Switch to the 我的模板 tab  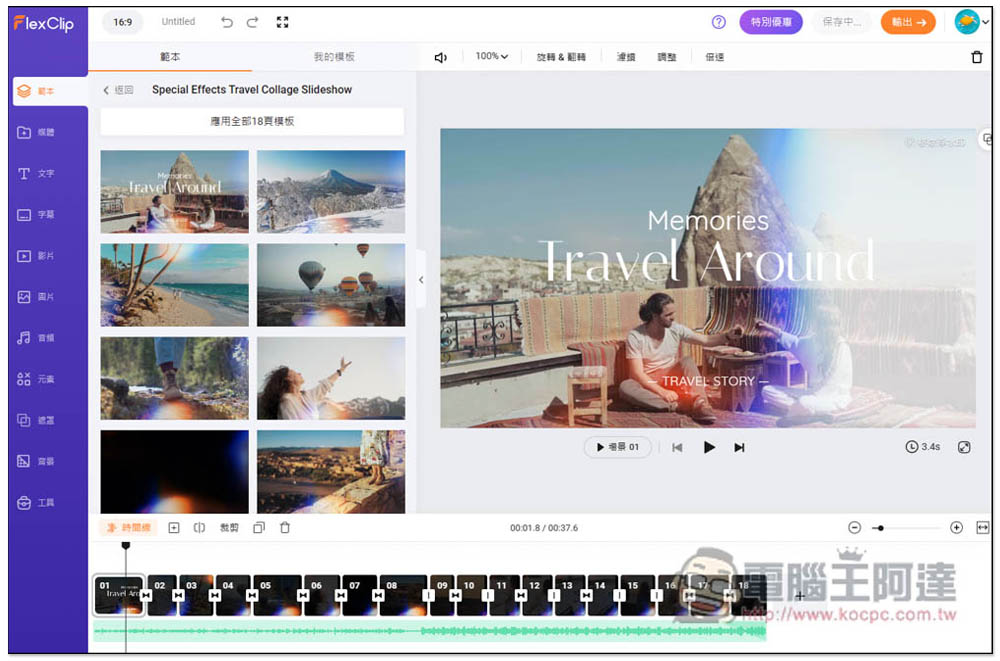click(x=334, y=57)
